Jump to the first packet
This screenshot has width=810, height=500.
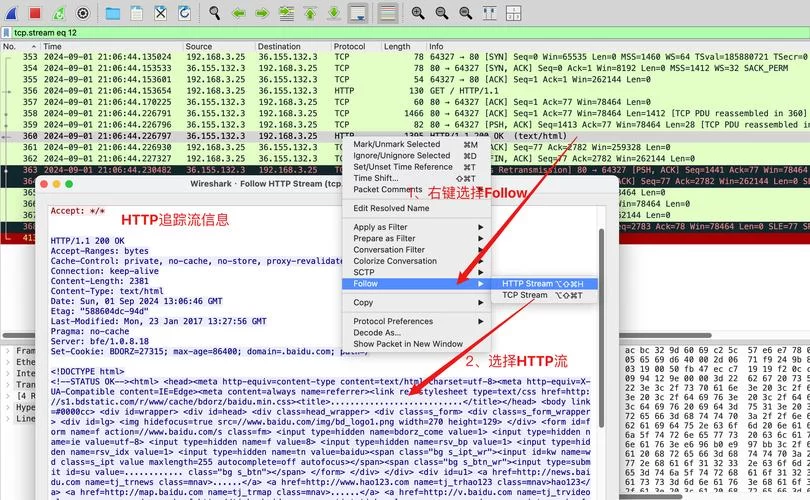[x=310, y=13]
